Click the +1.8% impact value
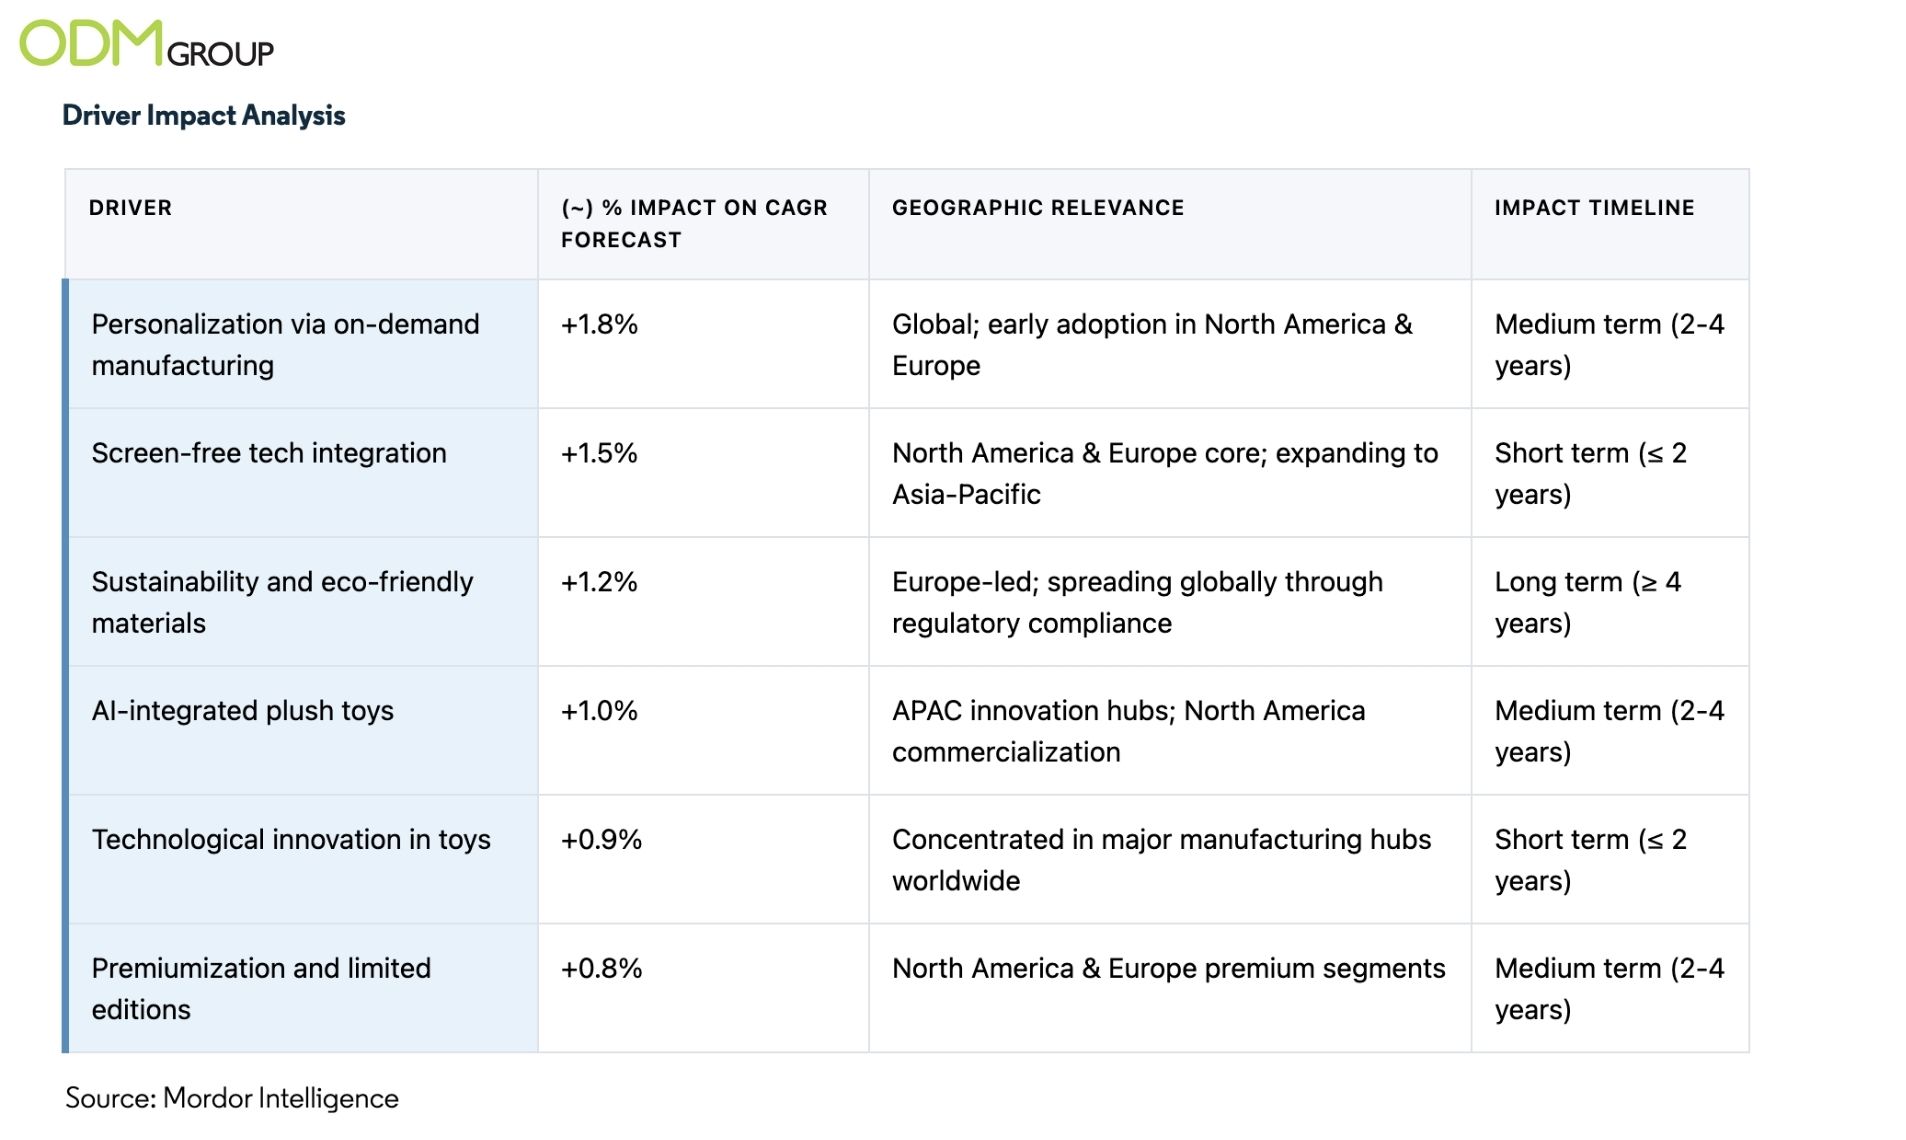Viewport: 1906px width, 1140px height. pos(599,325)
